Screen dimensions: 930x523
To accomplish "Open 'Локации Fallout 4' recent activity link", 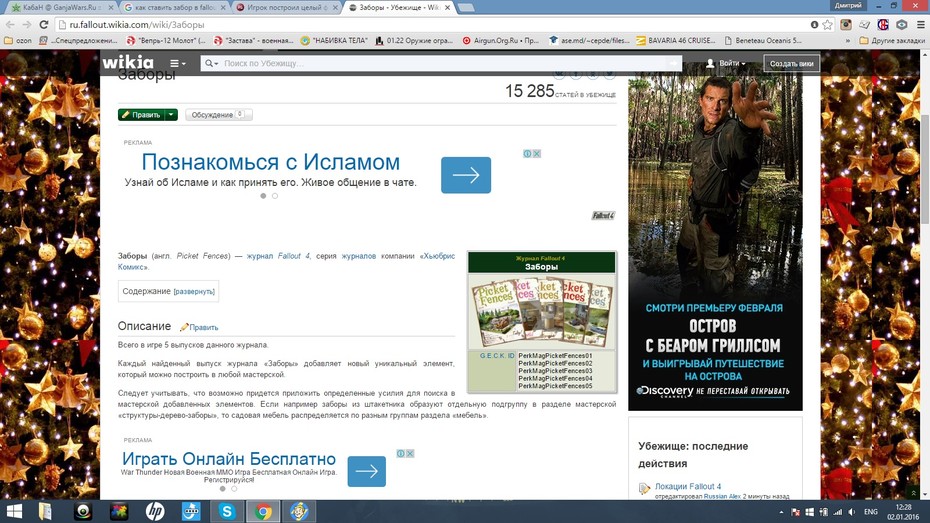I will (688, 486).
